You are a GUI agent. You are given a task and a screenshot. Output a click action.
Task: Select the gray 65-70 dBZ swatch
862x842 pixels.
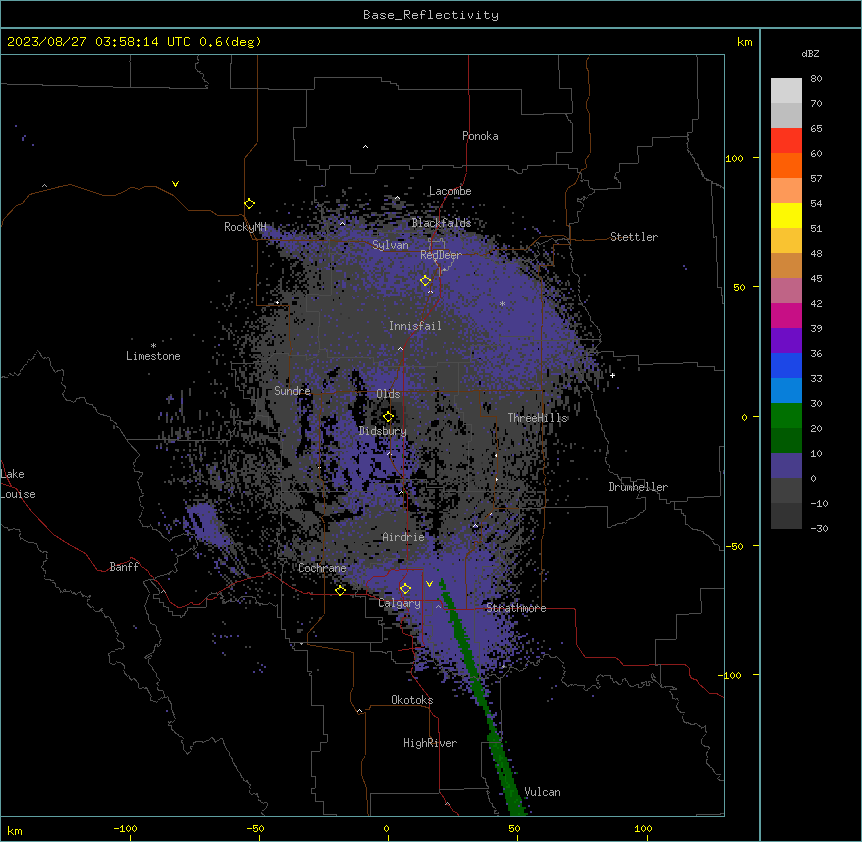[x=786, y=115]
